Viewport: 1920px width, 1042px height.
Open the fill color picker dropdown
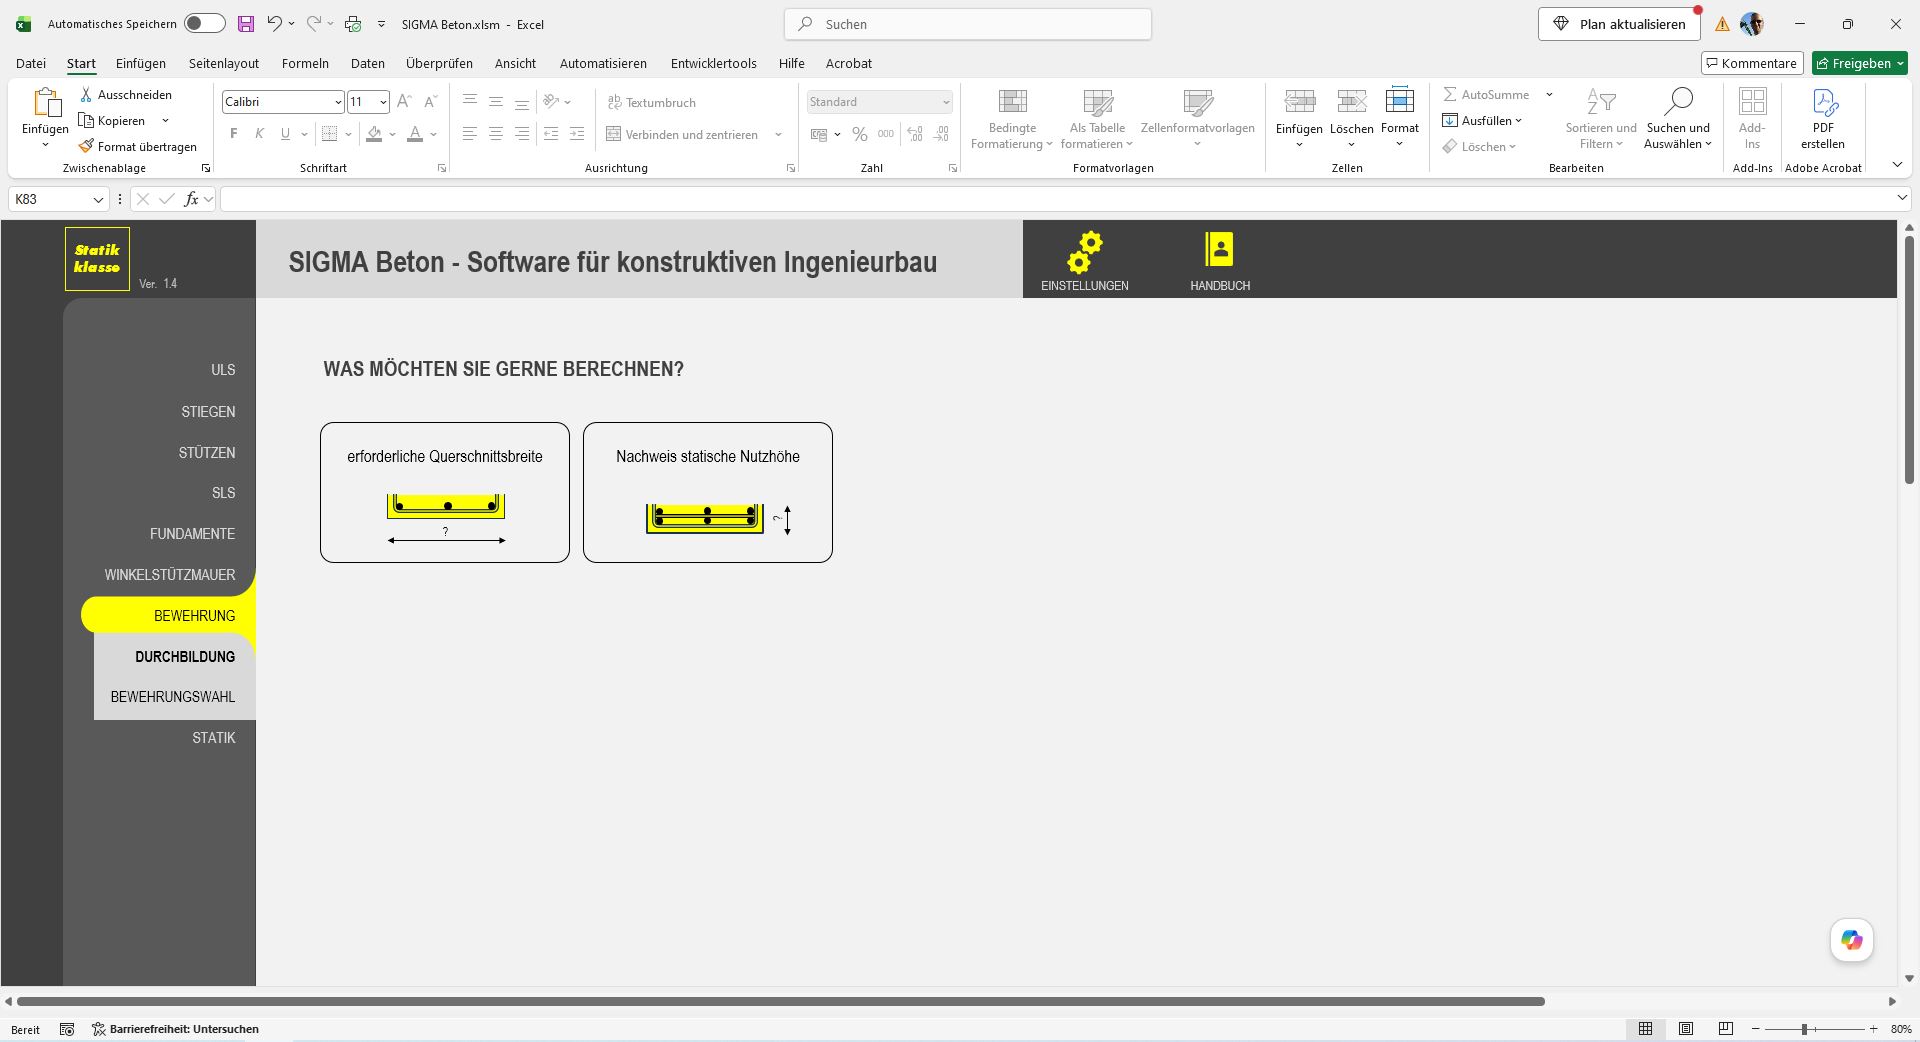click(x=392, y=134)
